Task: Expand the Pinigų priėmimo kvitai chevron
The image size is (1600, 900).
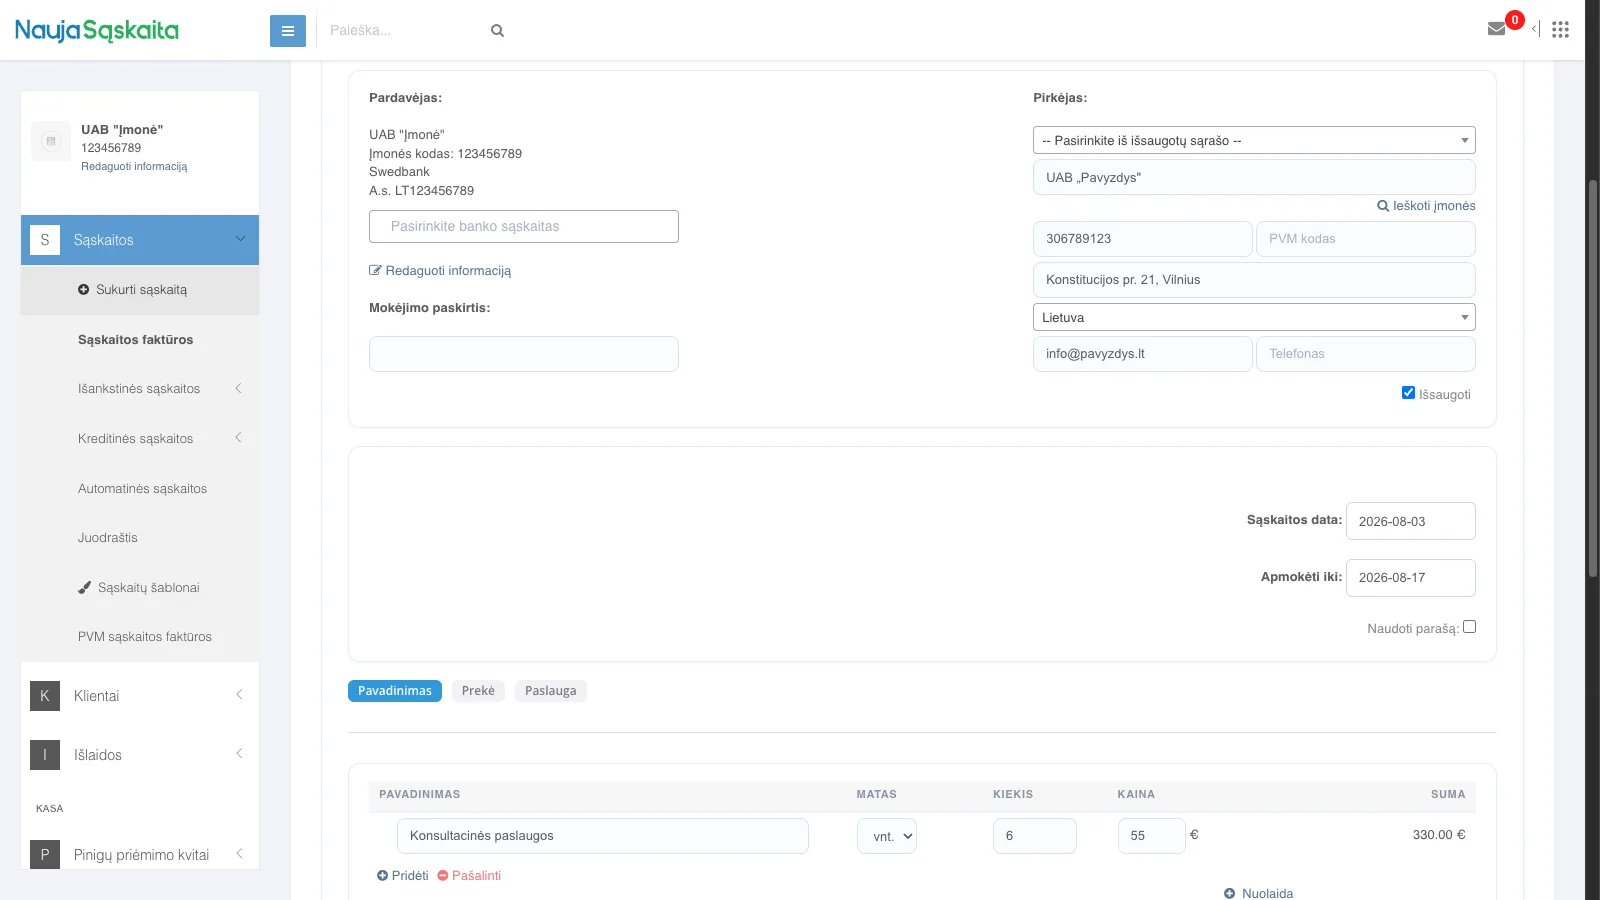Action: [x=239, y=854]
